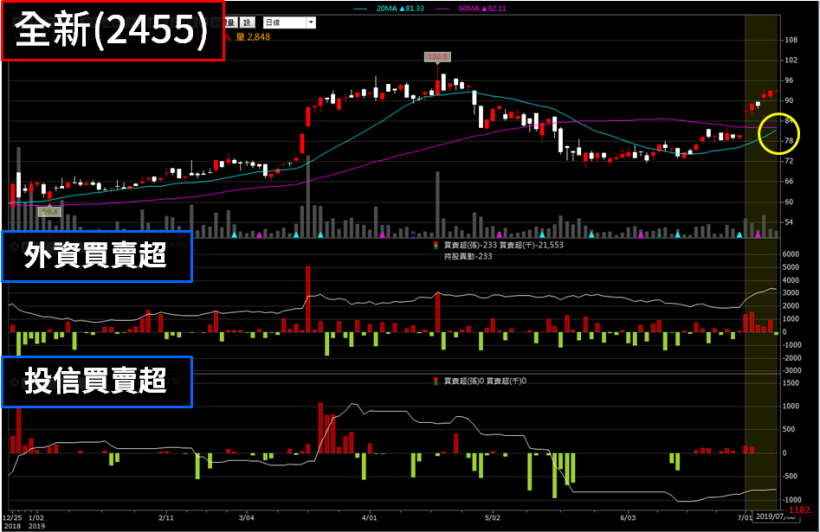Click the 96 price axis value
Image resolution: width=820 pixels, height=532 pixels.
click(789, 81)
